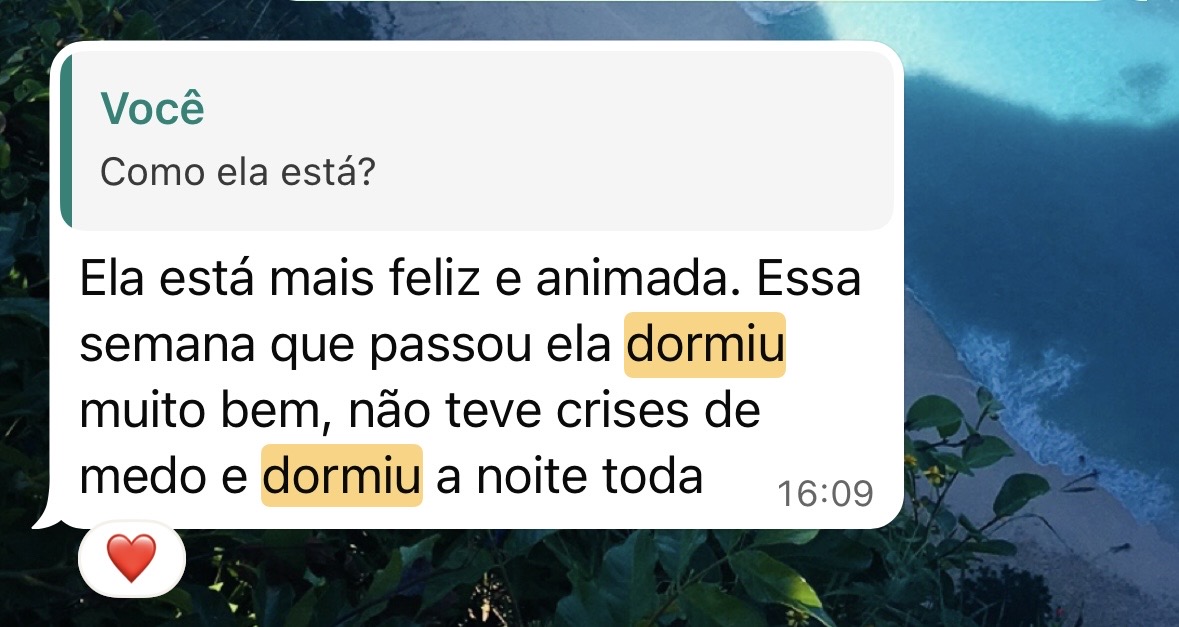Select the sender name 'Você' in the quote
Screen dimensions: 1179x627
(153, 108)
